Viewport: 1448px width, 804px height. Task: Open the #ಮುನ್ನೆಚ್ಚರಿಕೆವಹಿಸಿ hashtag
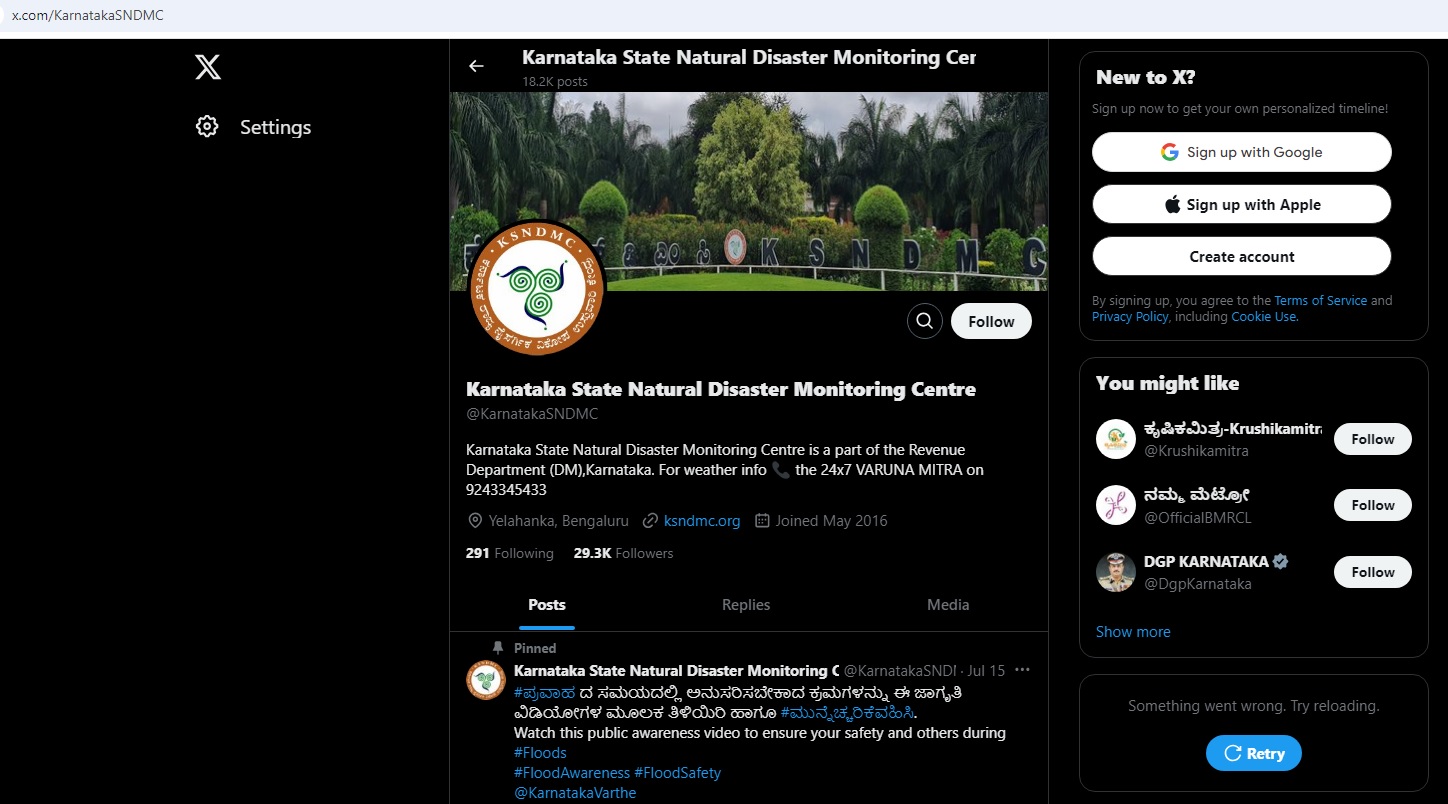(847, 713)
